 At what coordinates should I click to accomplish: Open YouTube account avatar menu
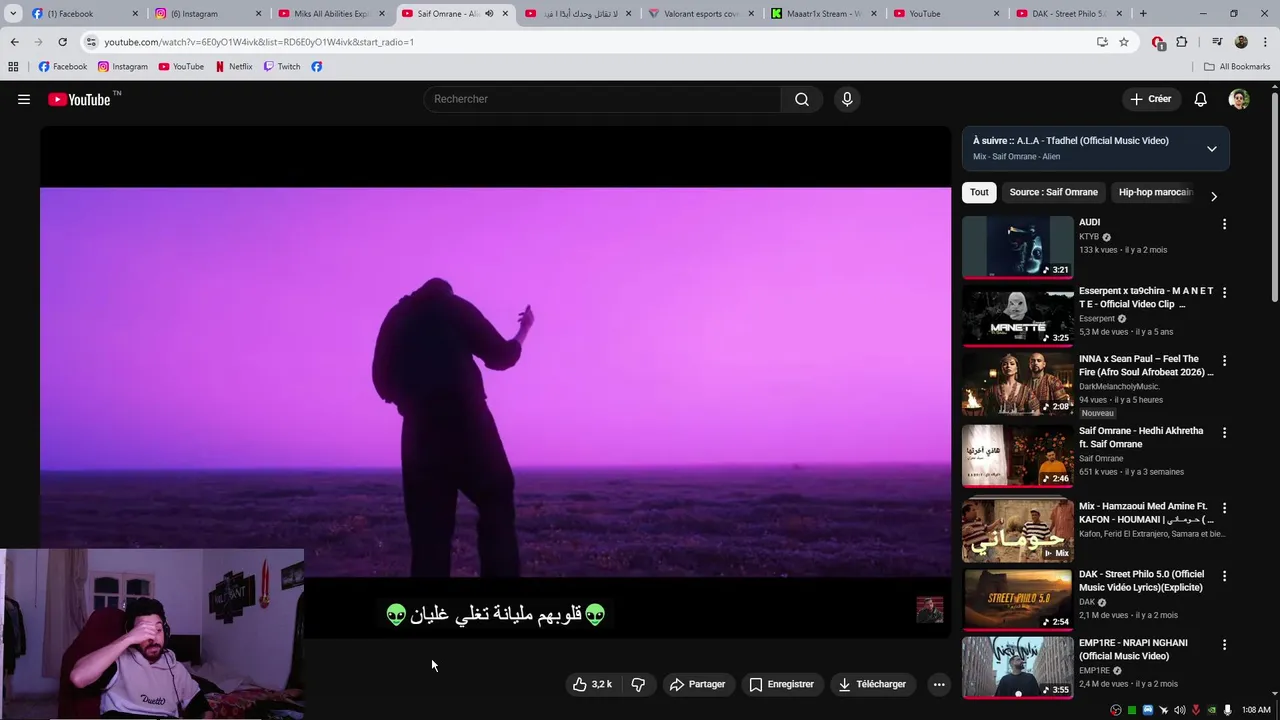(x=1239, y=99)
